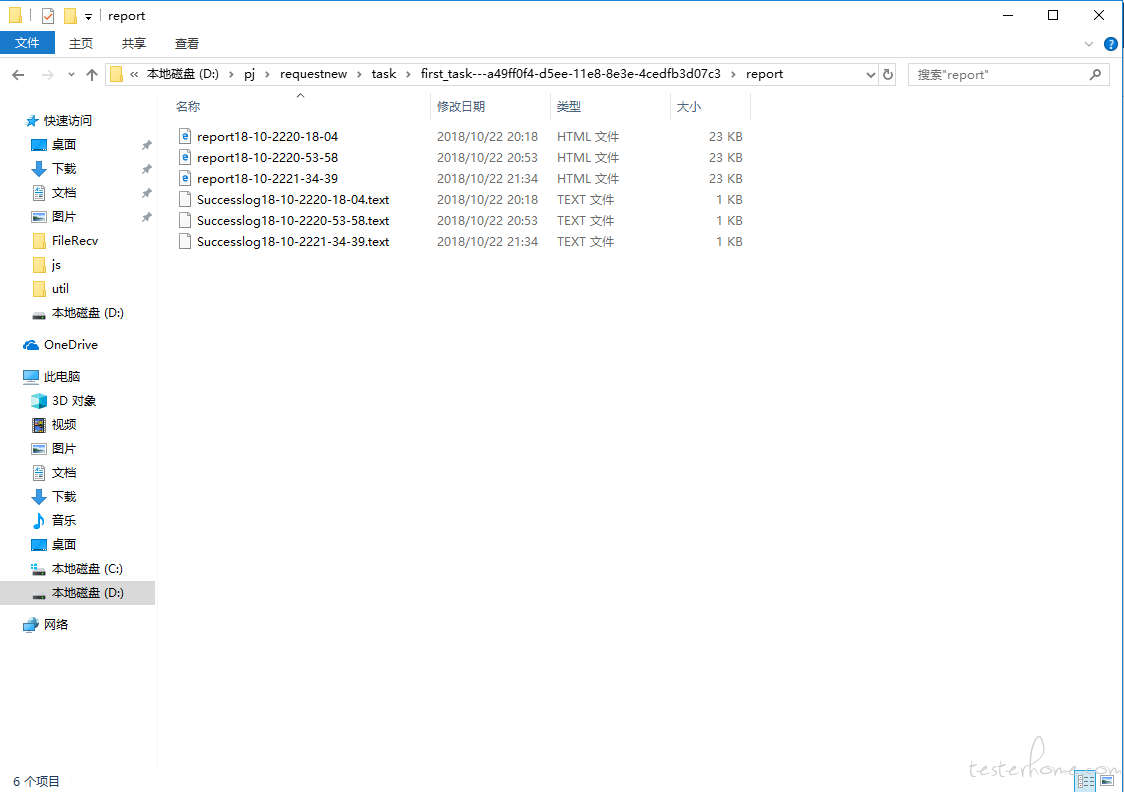Select pj in the address breadcrumb
The image size is (1124, 792).
[x=249, y=74]
